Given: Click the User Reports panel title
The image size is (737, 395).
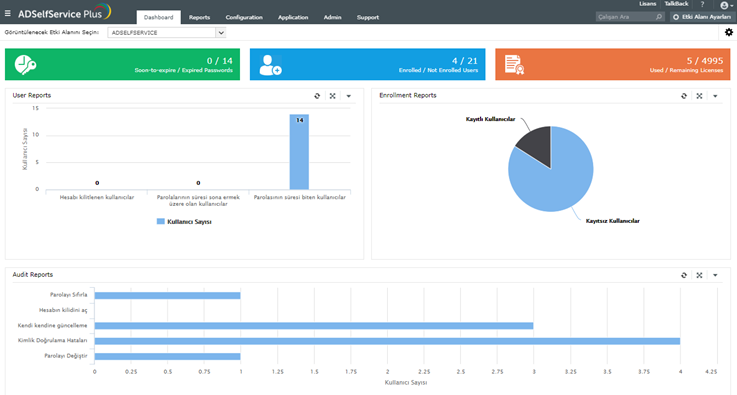Looking at the screenshot, I should (31, 95).
